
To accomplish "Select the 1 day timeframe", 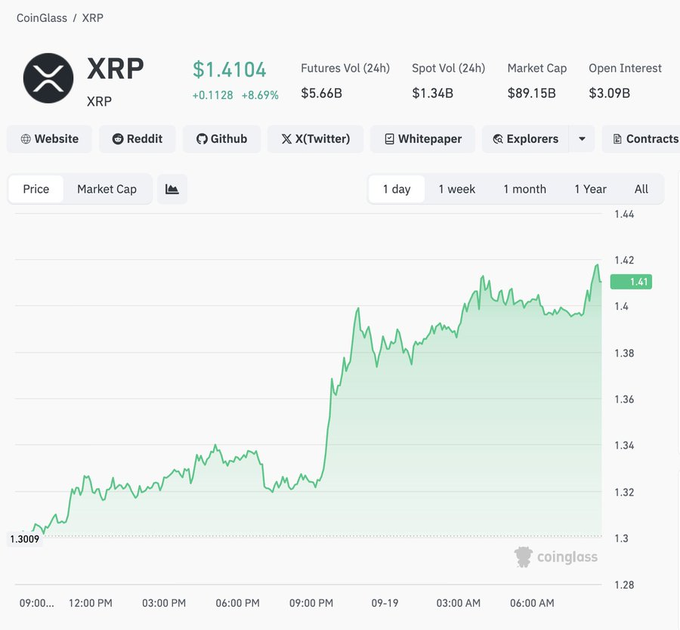I will pos(396,189).
